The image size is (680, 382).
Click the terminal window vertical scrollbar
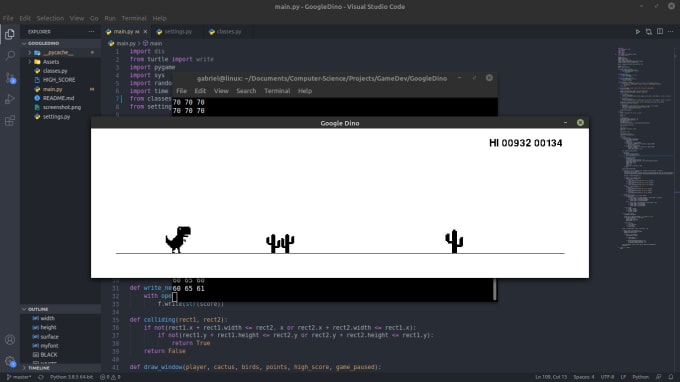click(x=494, y=289)
